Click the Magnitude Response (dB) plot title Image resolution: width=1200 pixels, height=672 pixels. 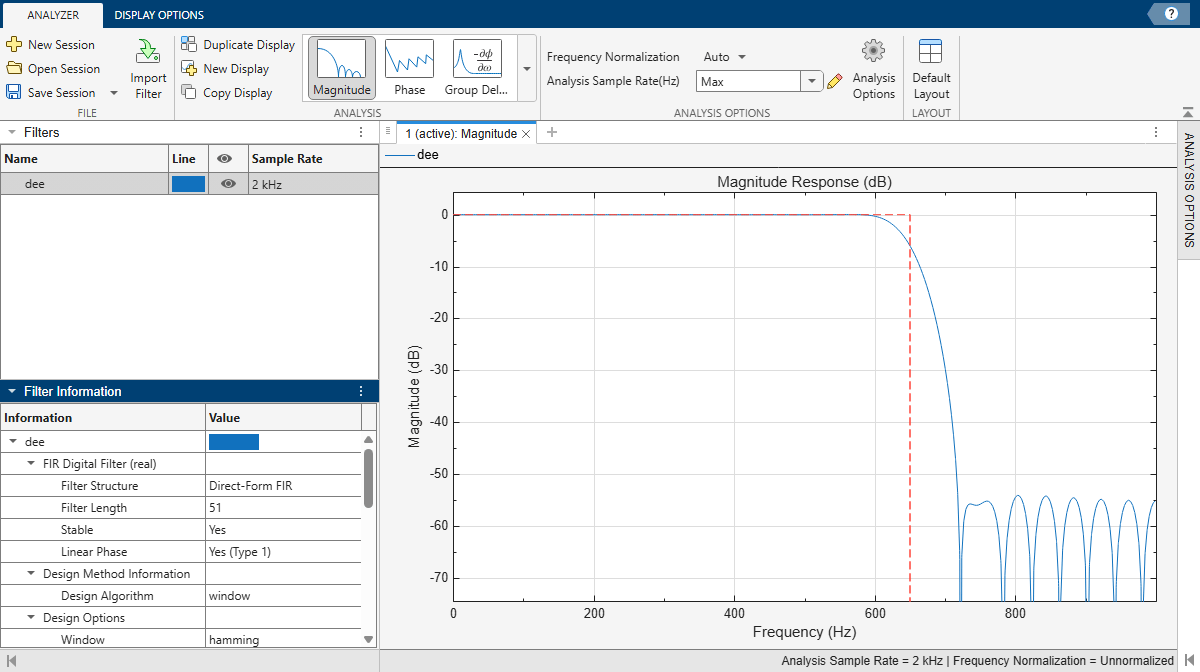point(804,182)
